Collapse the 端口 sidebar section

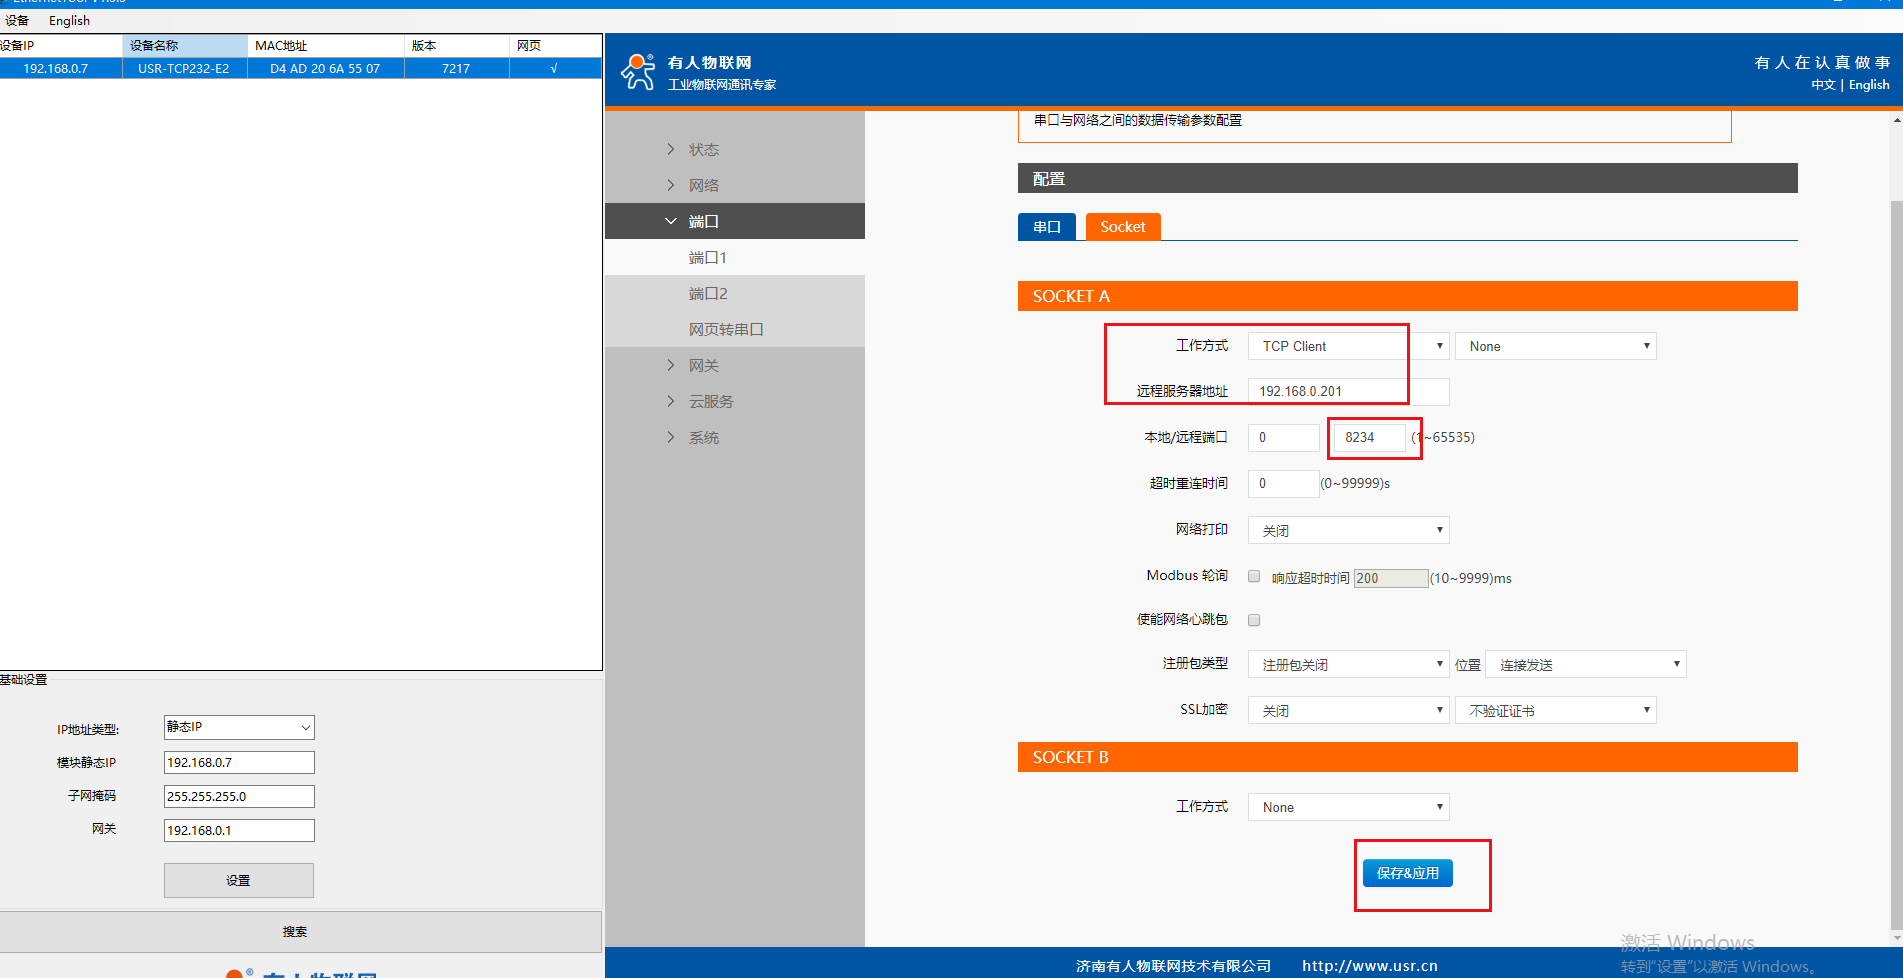(x=703, y=222)
